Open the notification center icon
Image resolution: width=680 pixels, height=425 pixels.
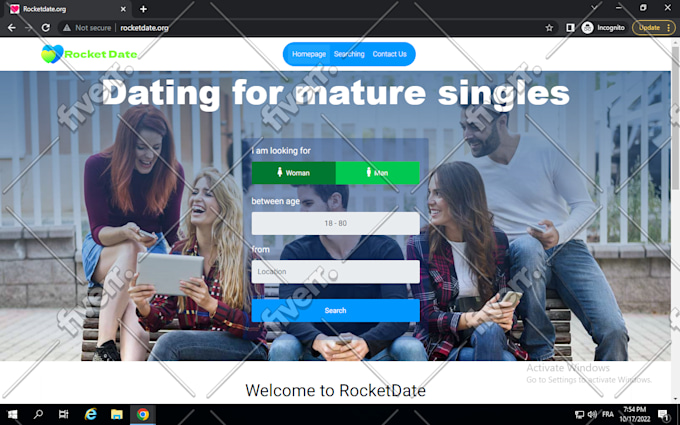tap(664, 415)
